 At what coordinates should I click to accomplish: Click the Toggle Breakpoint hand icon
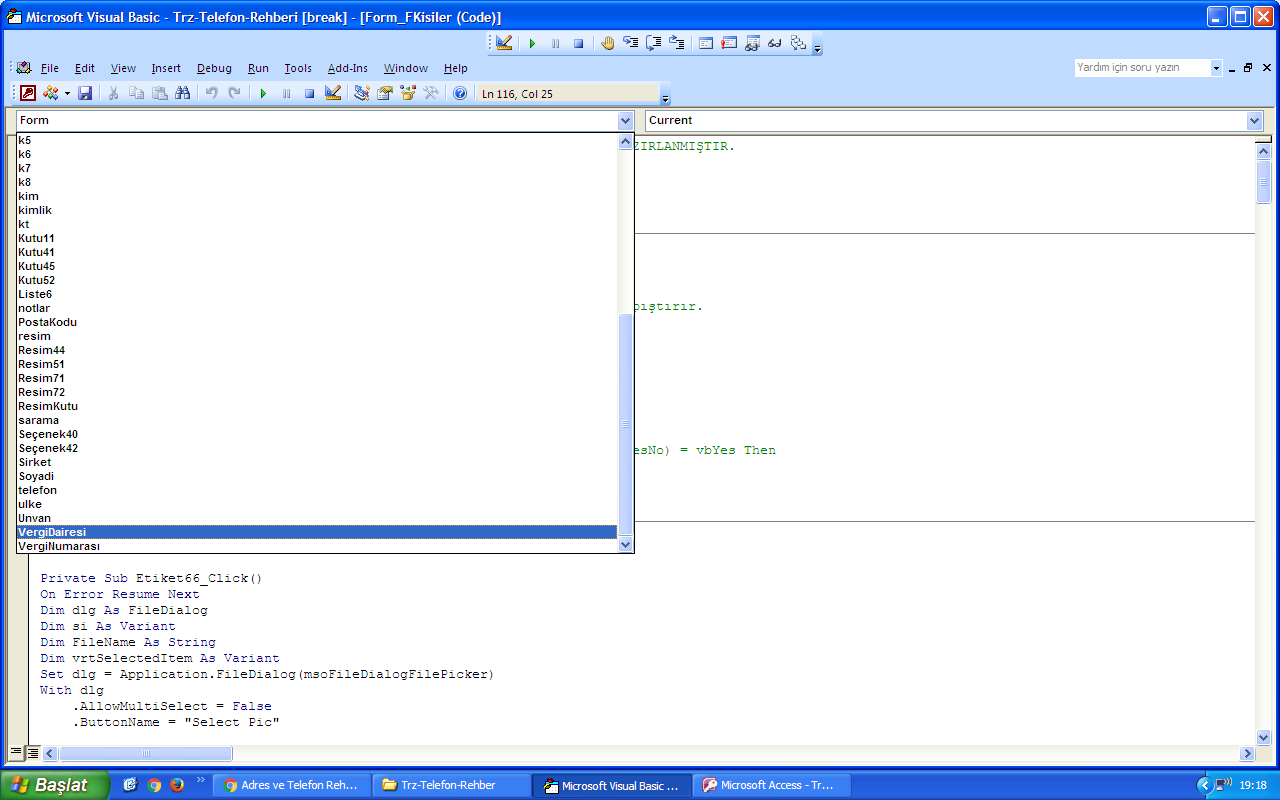tap(608, 43)
